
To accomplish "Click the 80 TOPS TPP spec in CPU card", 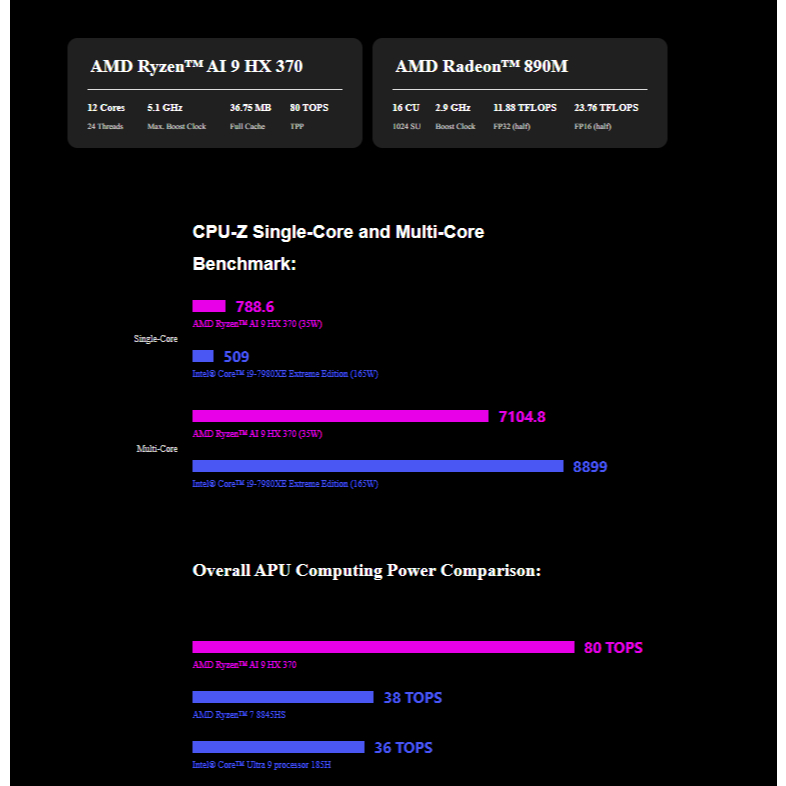I will [309, 107].
